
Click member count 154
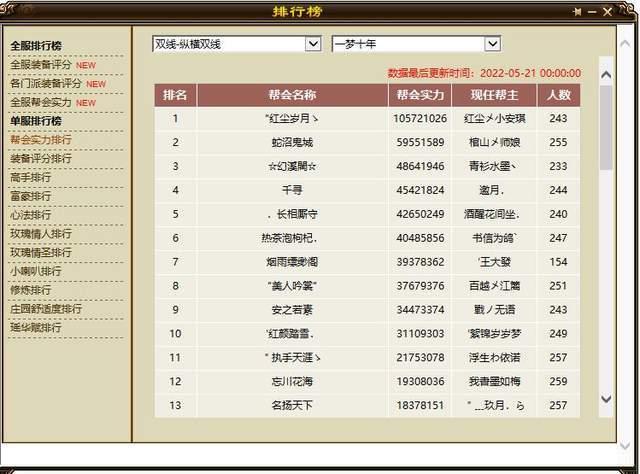pyautogui.click(x=558, y=262)
